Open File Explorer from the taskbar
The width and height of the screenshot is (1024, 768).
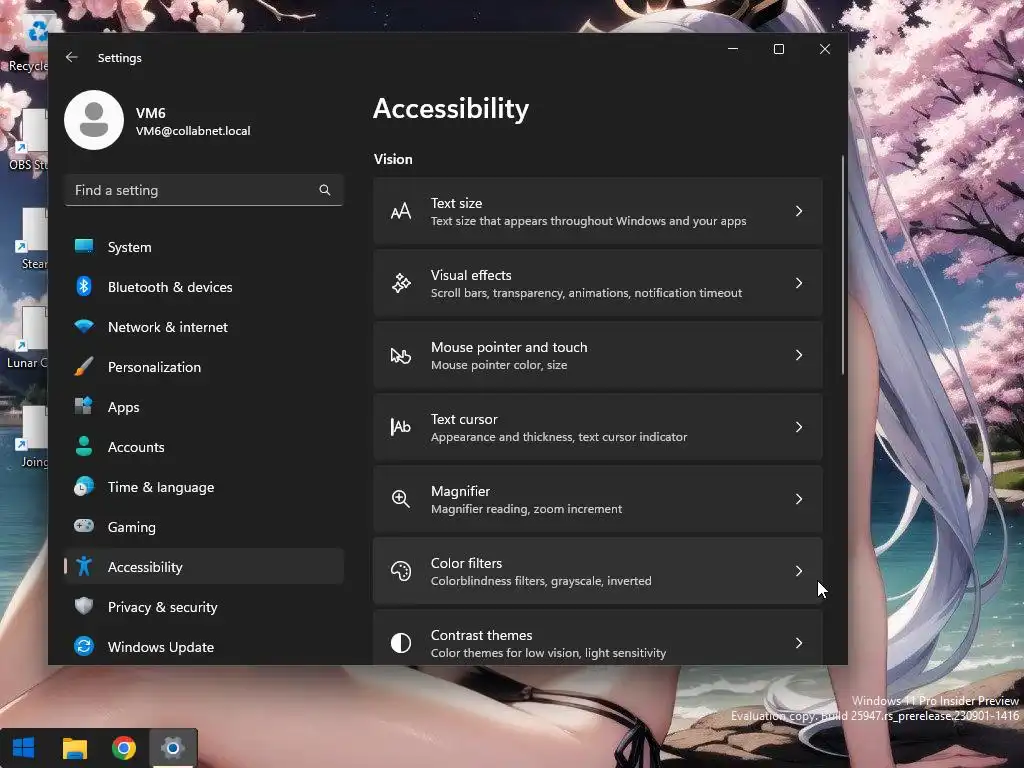[x=74, y=748]
